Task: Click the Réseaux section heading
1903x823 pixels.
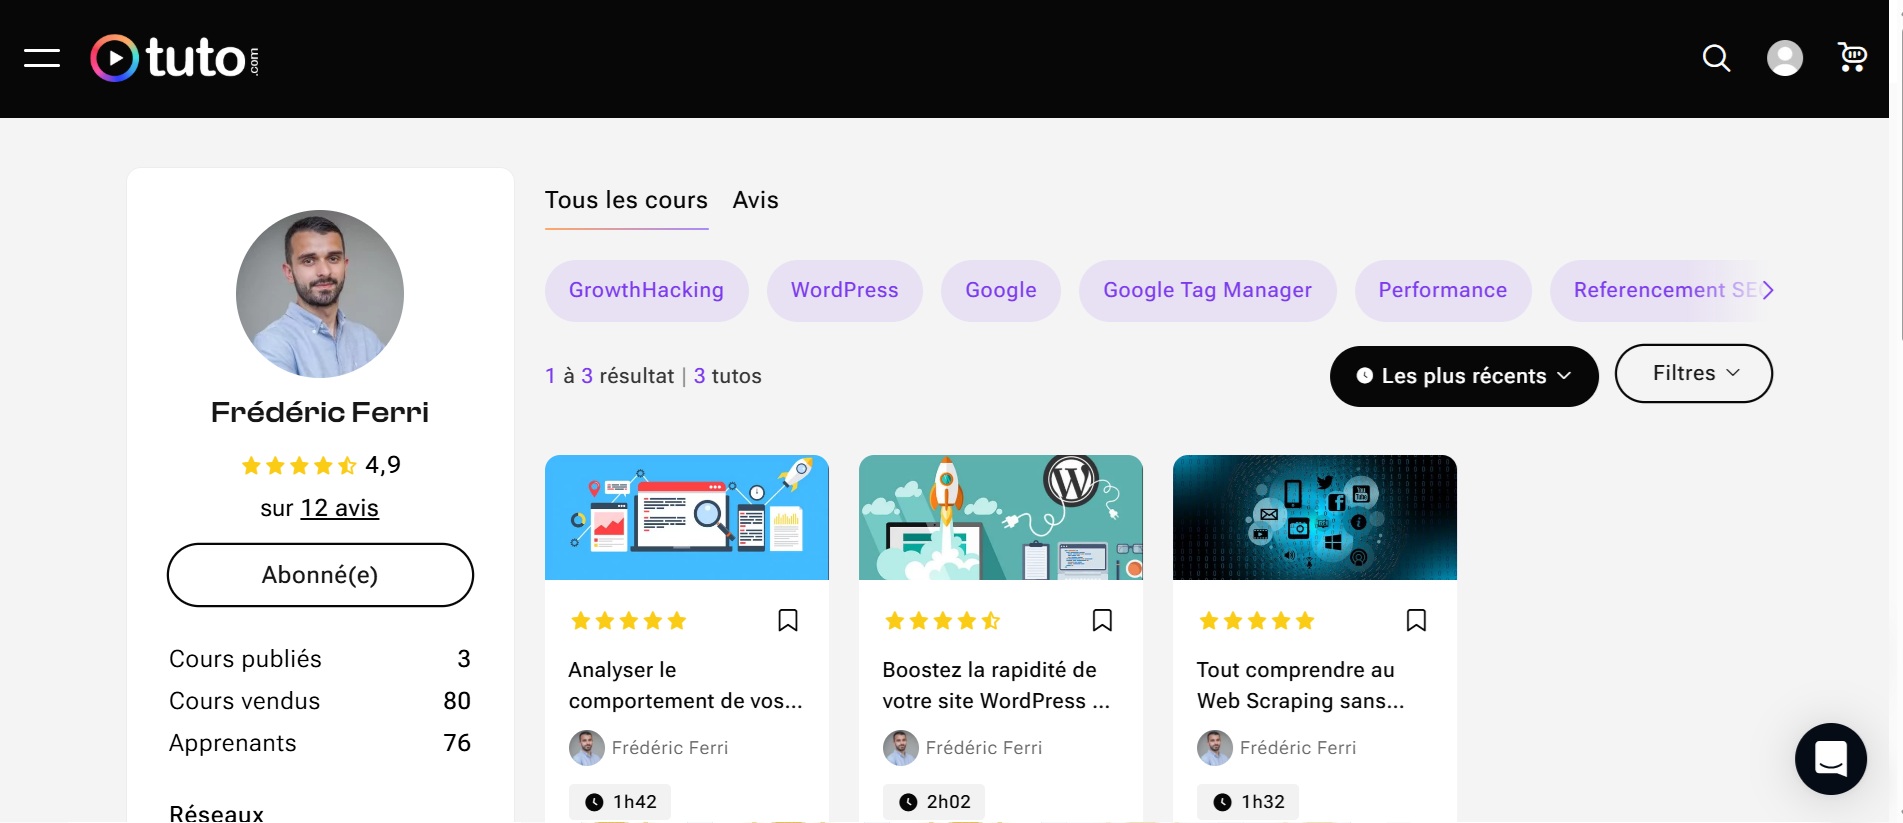Action: (216, 813)
